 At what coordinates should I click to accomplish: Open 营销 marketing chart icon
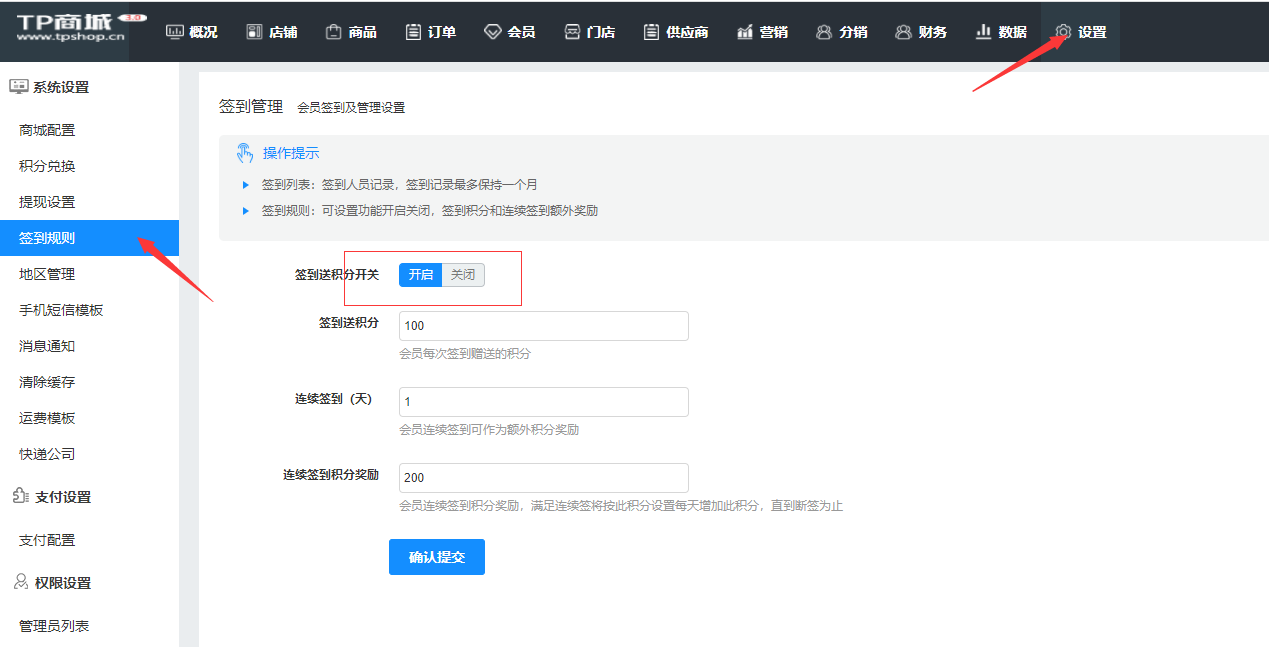click(745, 32)
